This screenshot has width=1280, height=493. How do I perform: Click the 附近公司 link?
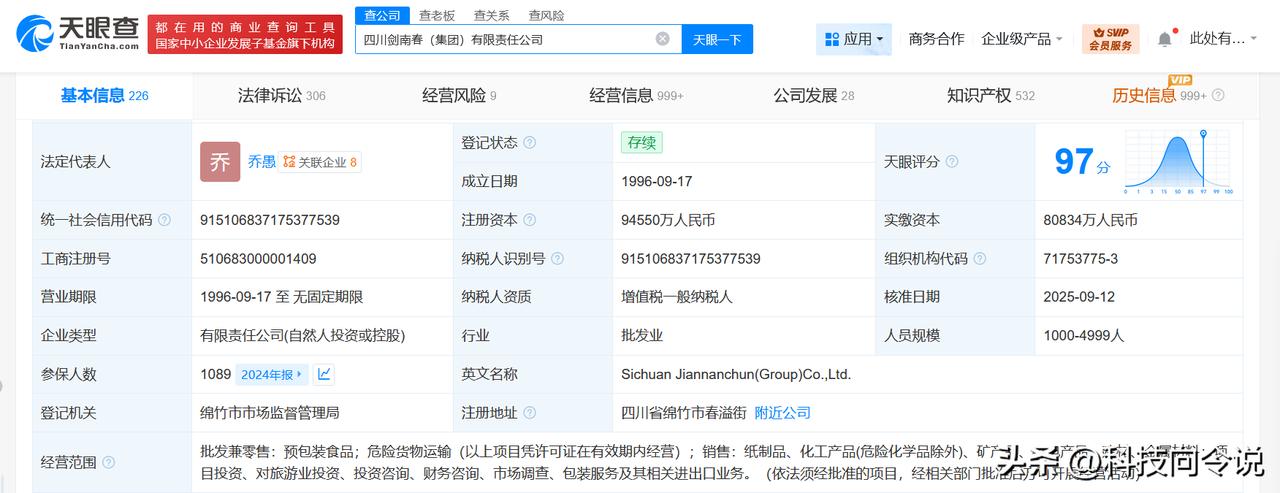click(x=783, y=413)
